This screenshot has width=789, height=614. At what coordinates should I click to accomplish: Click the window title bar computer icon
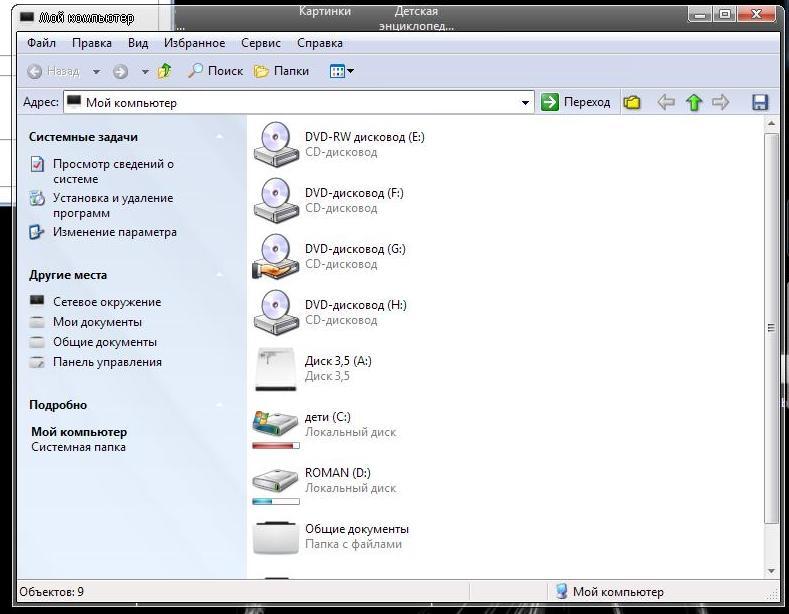coord(27,18)
